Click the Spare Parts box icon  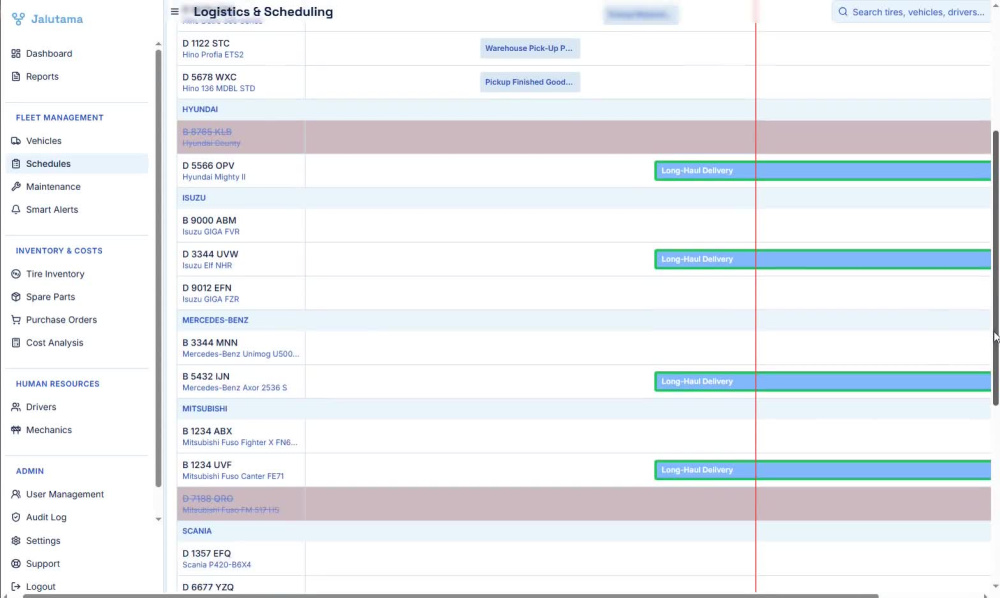pyautogui.click(x=16, y=297)
